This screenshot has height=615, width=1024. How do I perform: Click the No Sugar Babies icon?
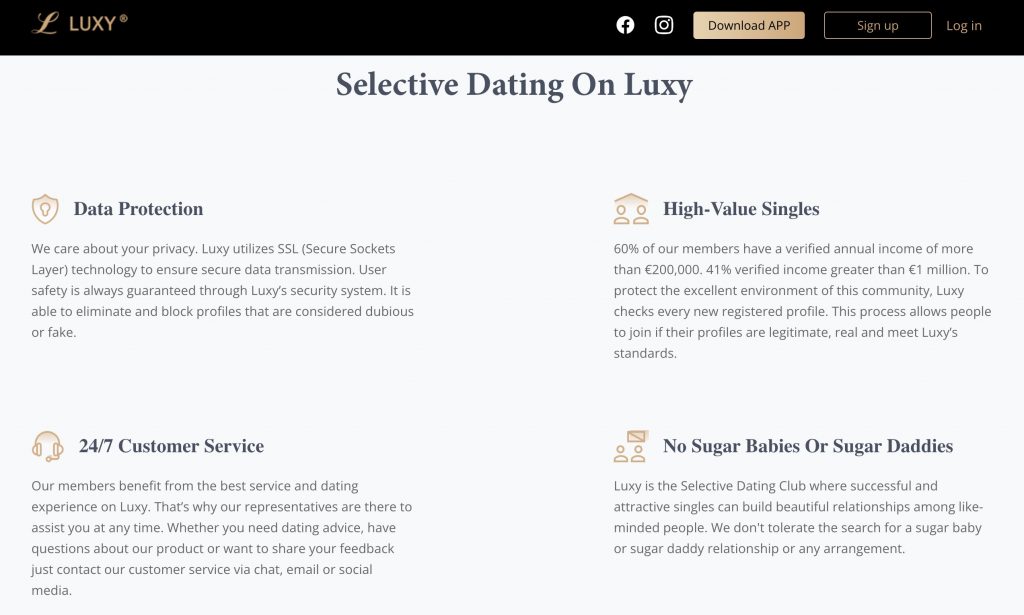click(631, 446)
